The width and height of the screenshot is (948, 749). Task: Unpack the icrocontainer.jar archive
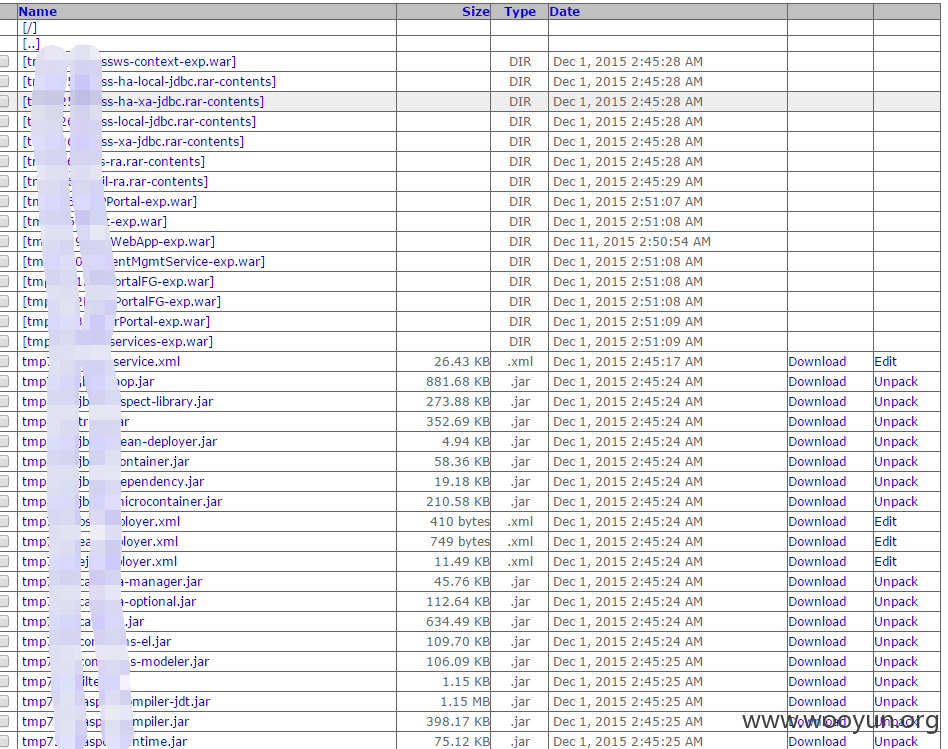pos(896,501)
